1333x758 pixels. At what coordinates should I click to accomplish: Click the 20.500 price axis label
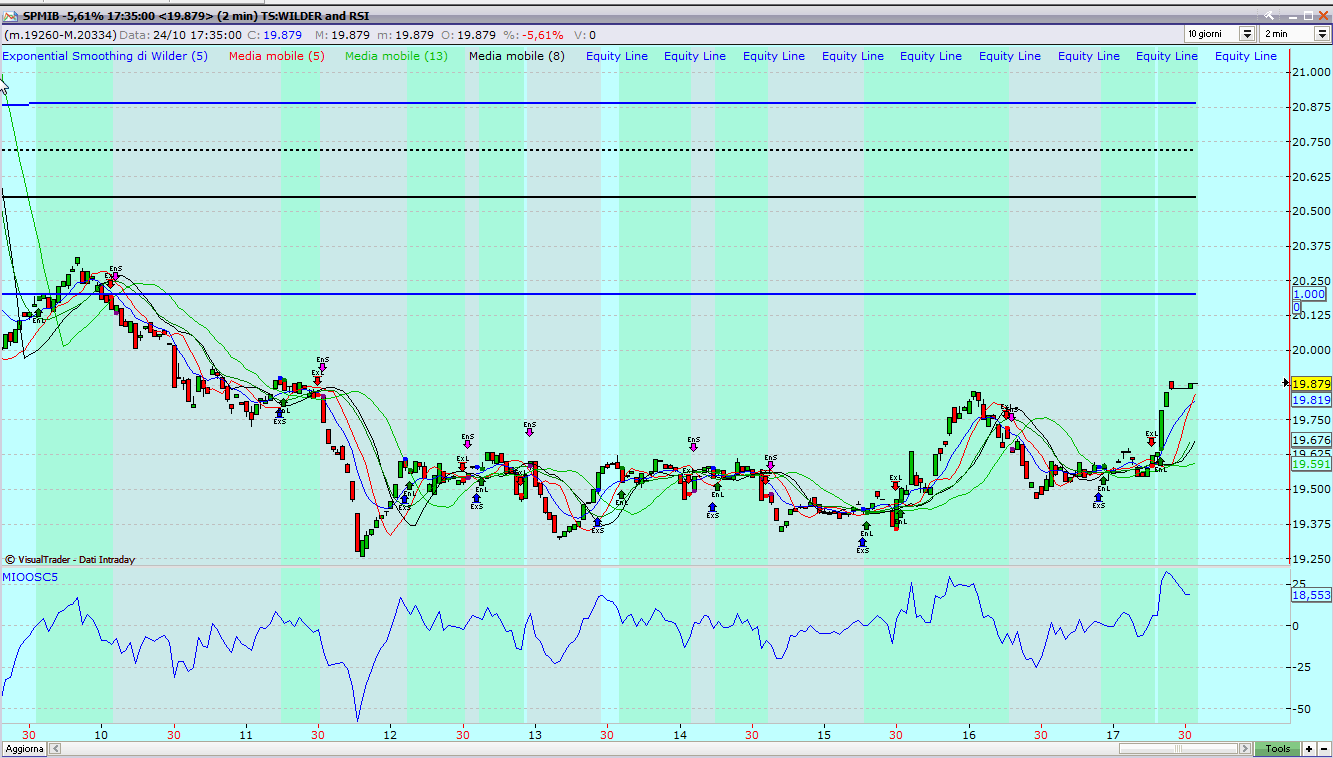click(1311, 211)
